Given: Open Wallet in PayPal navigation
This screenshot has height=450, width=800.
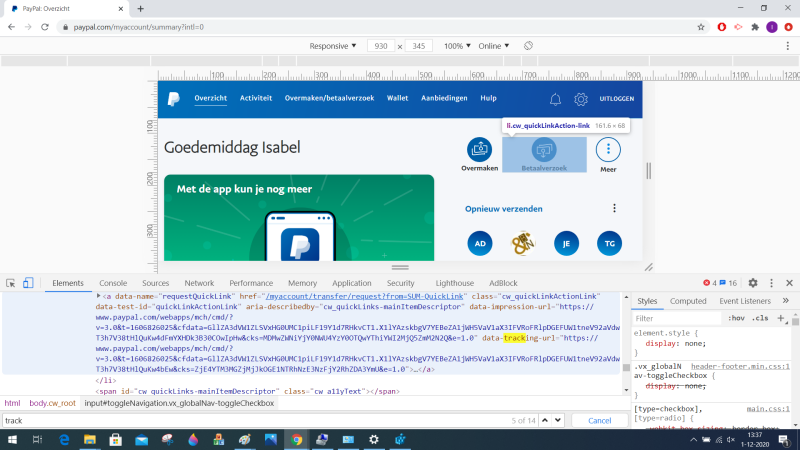Looking at the screenshot, I should coord(397,98).
